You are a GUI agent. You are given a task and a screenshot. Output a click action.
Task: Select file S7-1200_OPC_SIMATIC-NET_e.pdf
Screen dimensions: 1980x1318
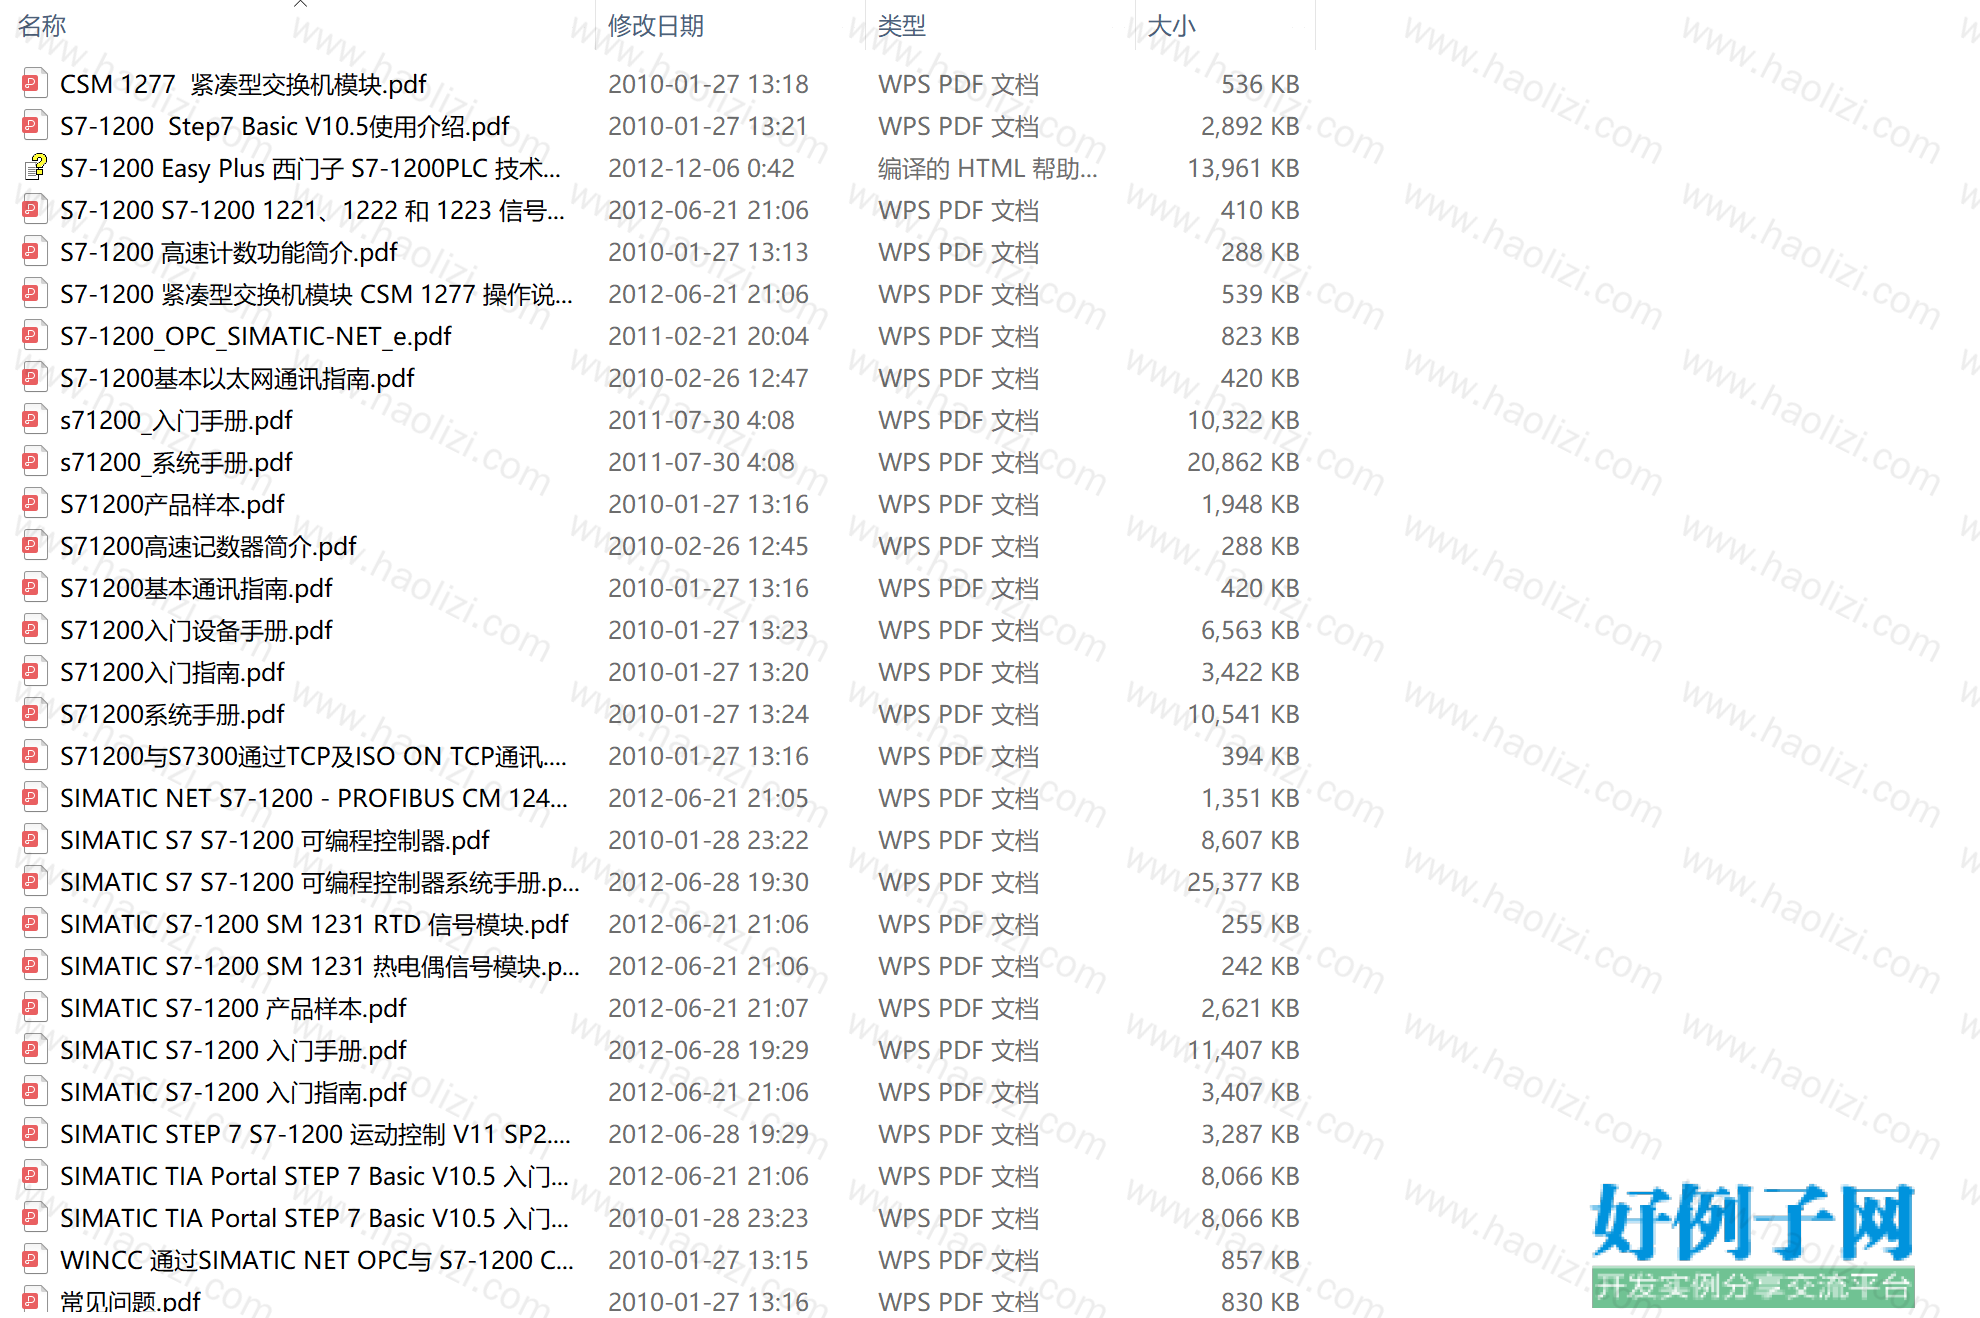[x=256, y=336]
